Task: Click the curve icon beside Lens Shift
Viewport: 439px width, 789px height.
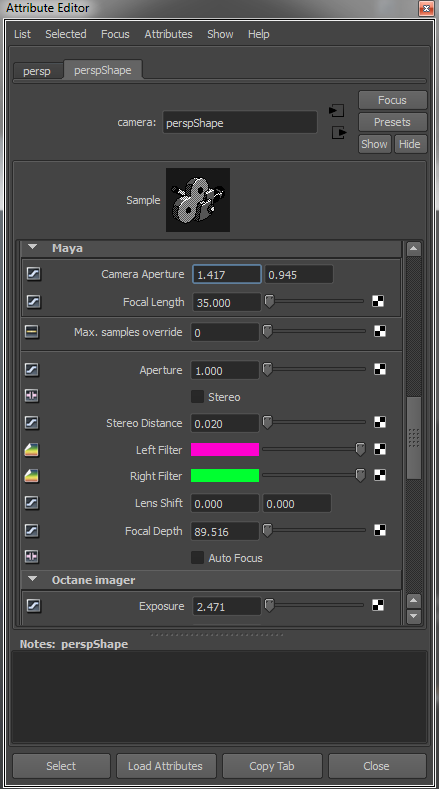Action: tap(32, 503)
